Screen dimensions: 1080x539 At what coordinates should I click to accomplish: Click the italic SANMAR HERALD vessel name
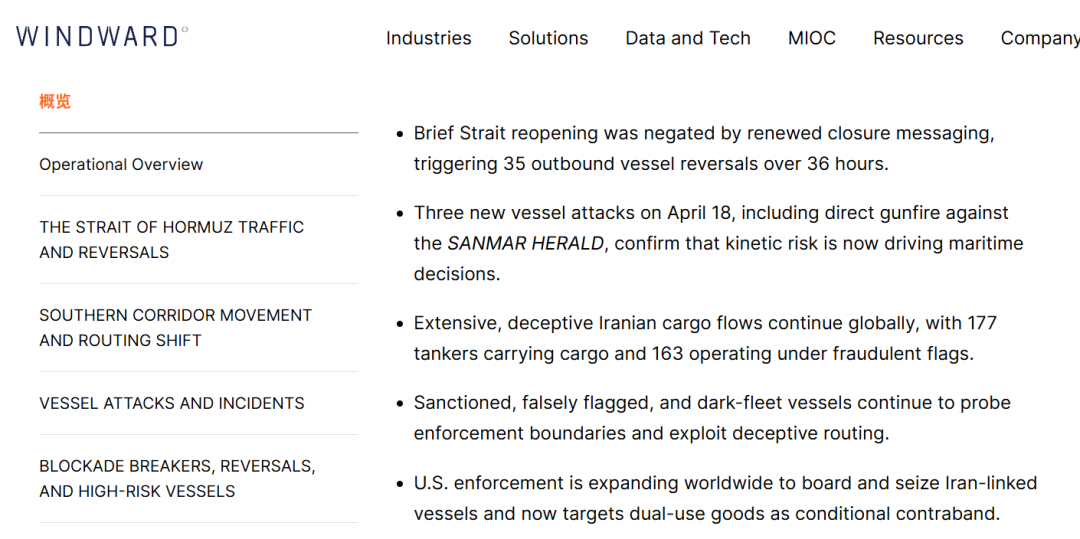point(525,243)
